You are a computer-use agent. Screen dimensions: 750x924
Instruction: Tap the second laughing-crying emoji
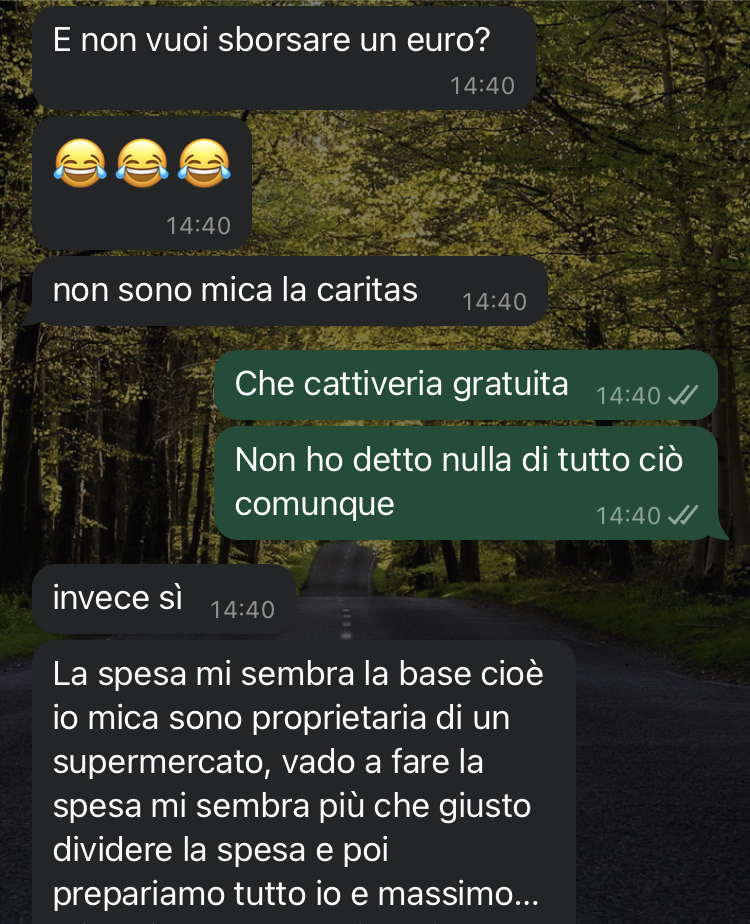[142, 163]
